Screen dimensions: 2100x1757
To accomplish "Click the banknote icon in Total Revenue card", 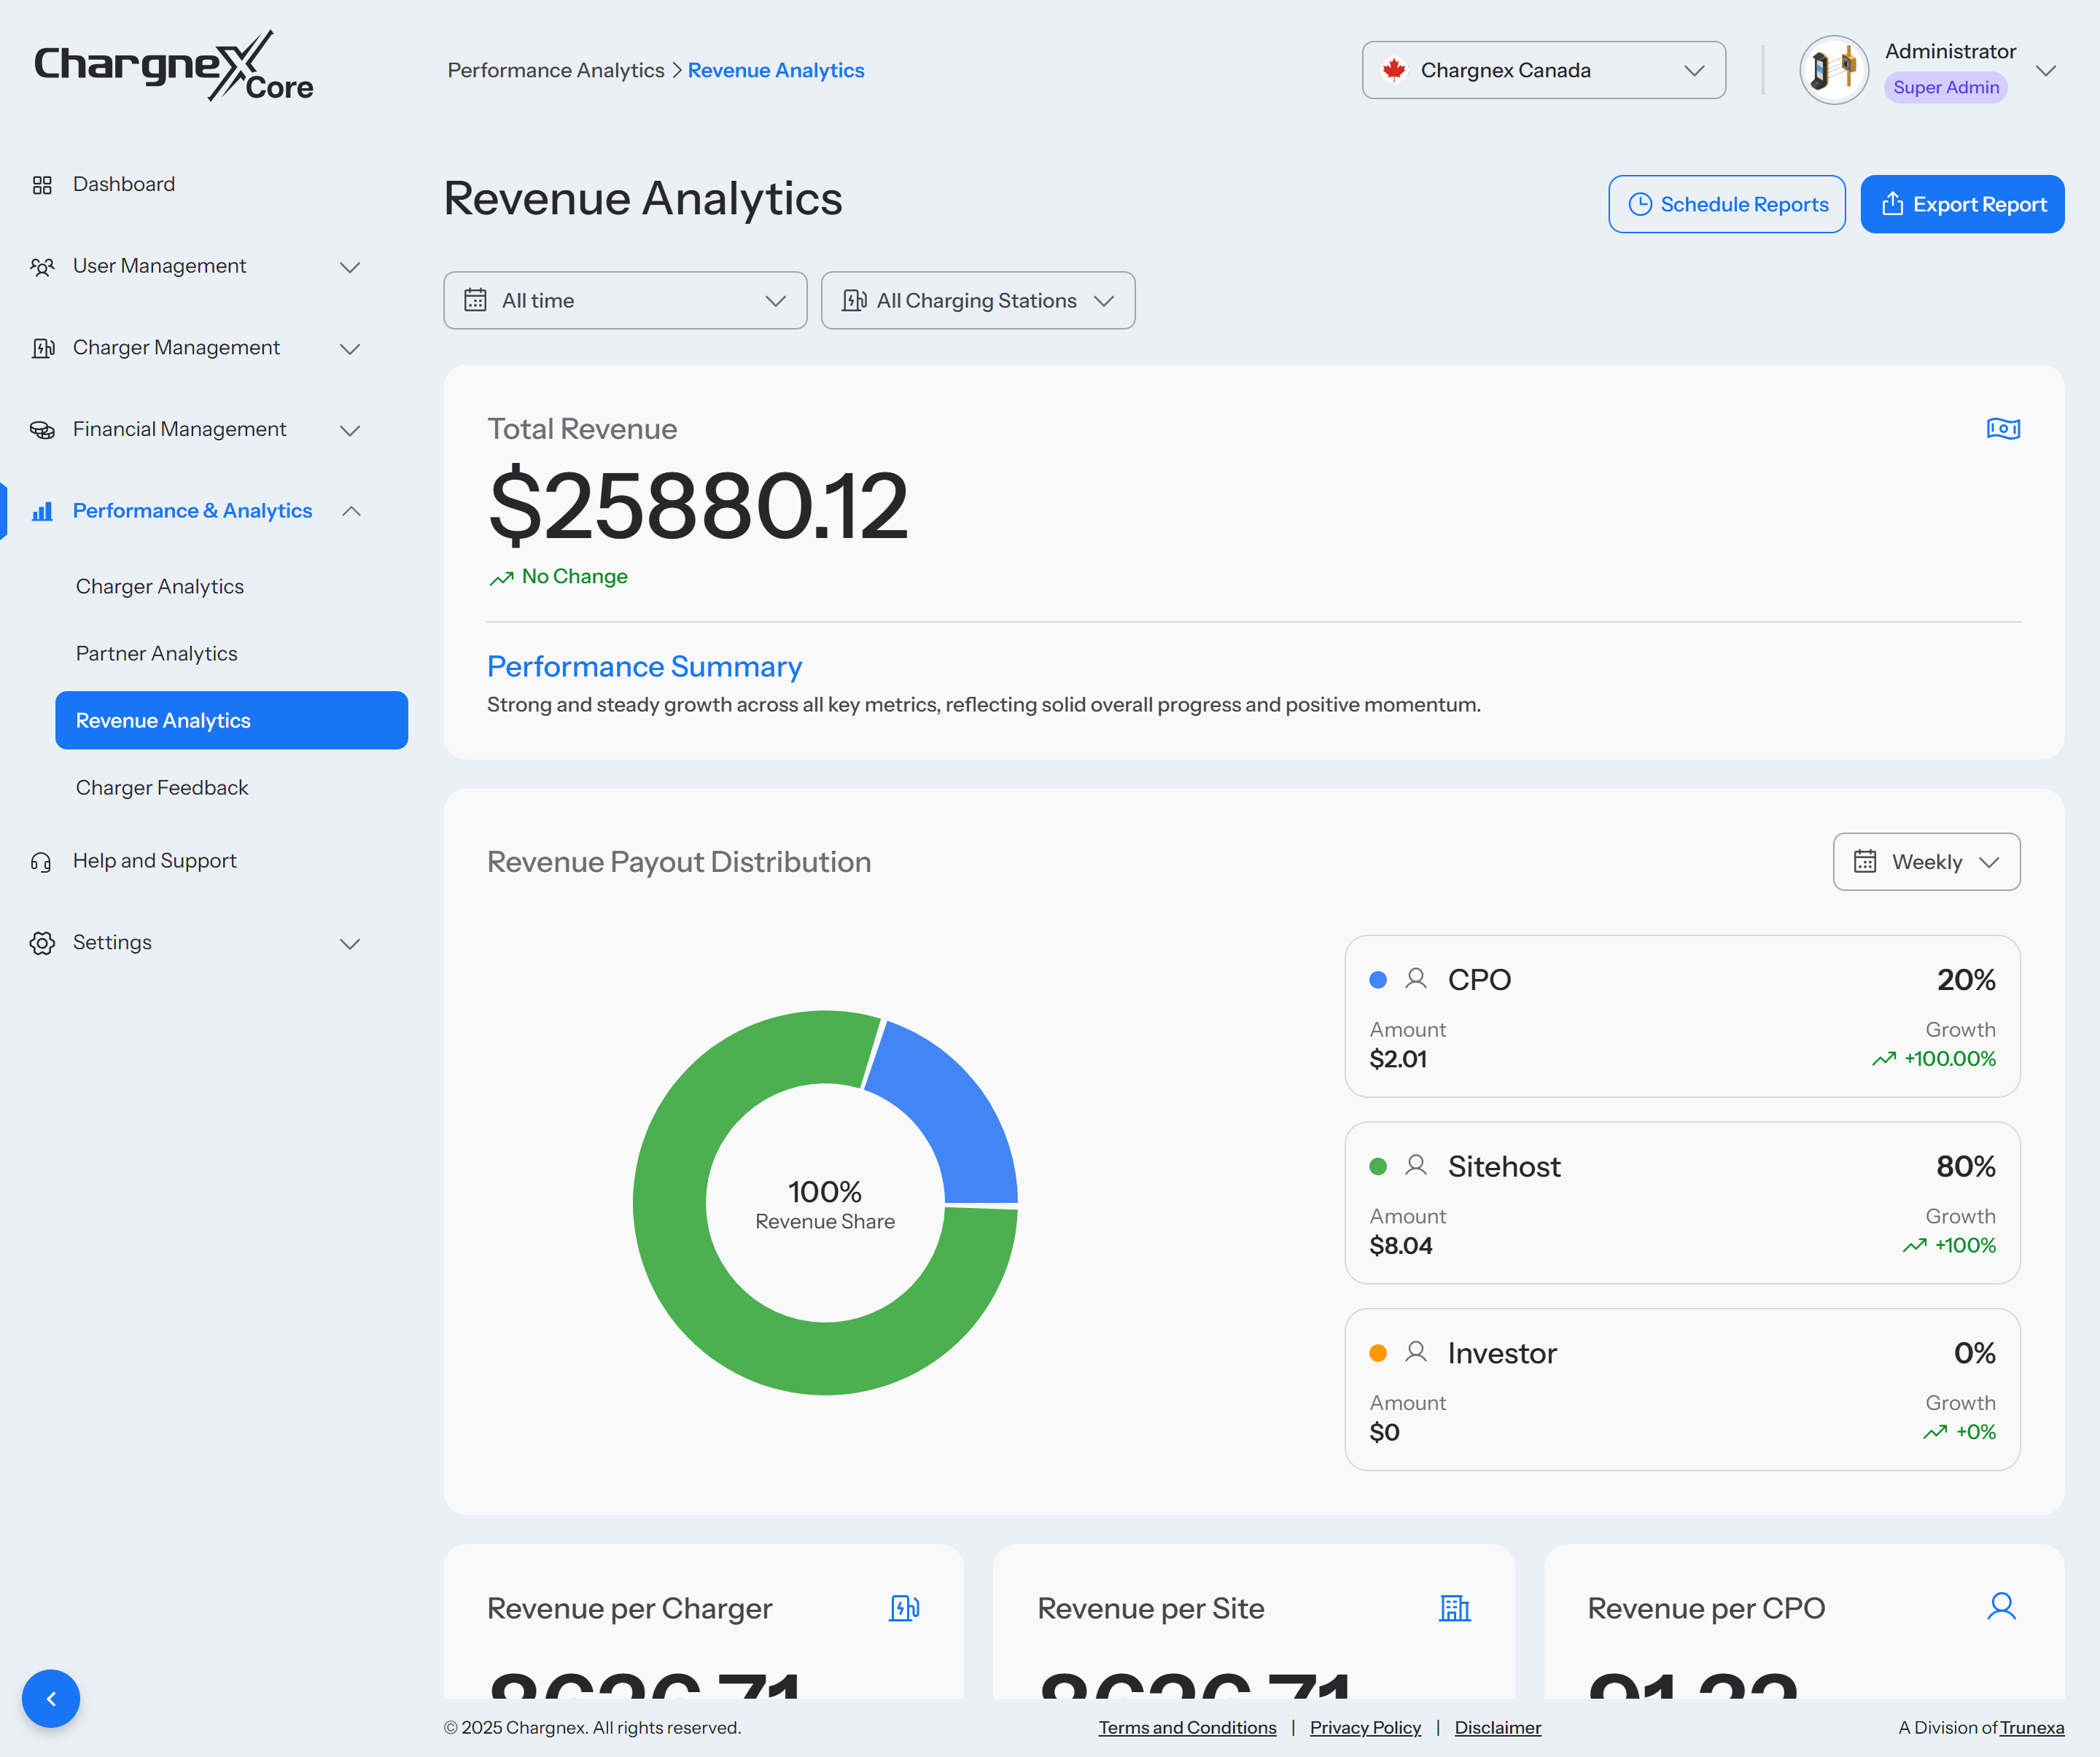I will coord(2002,429).
